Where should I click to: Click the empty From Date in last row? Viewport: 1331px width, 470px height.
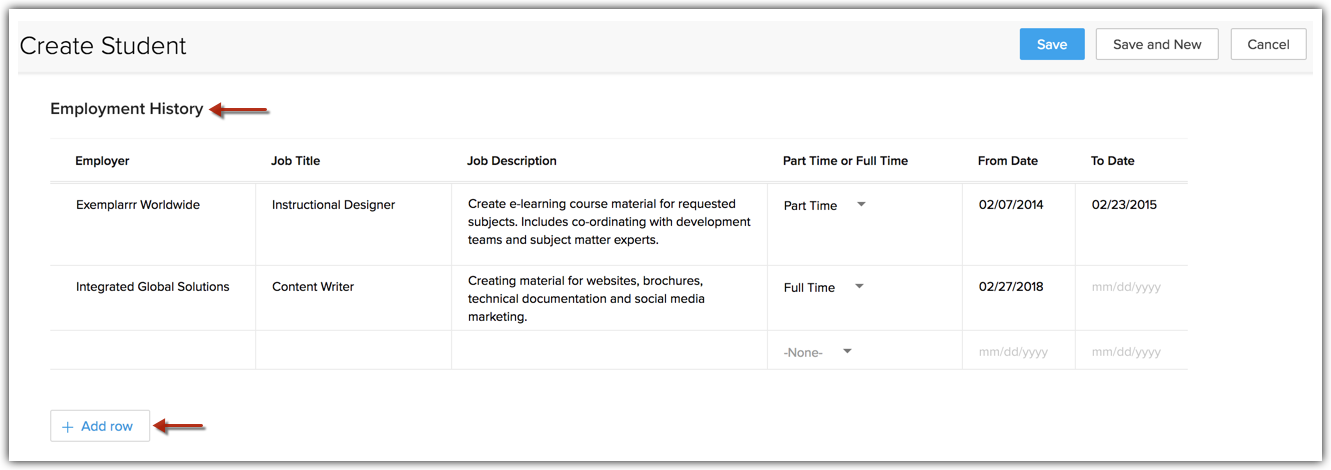[x=1013, y=352]
